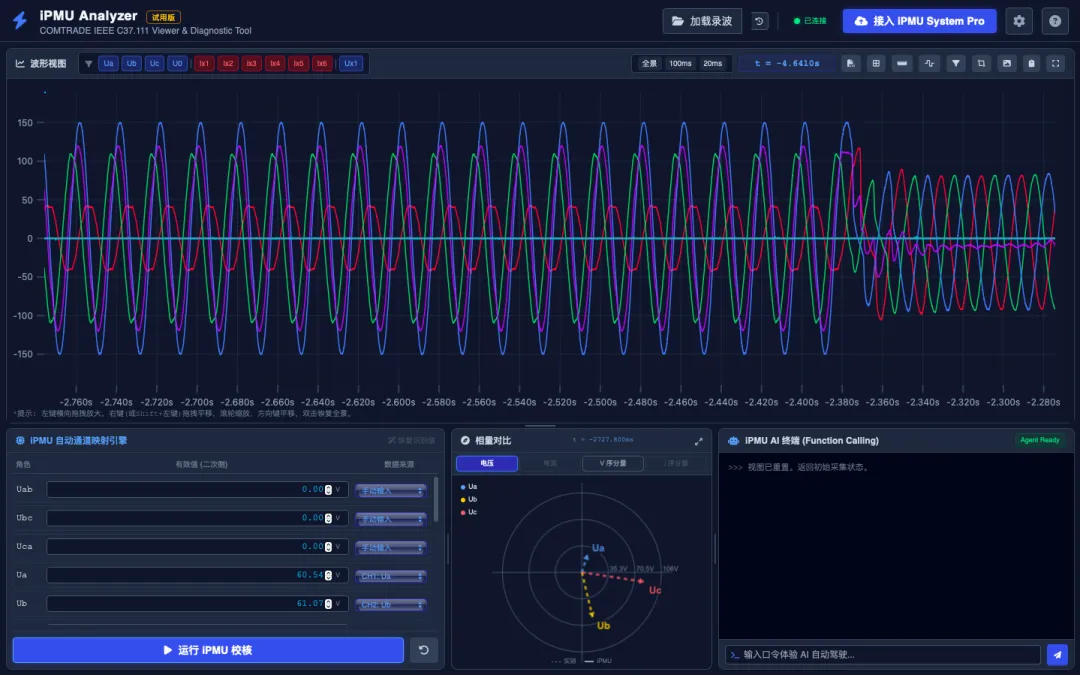Toggle the Ux1 channel chip
The image size is (1080, 675).
point(351,63)
